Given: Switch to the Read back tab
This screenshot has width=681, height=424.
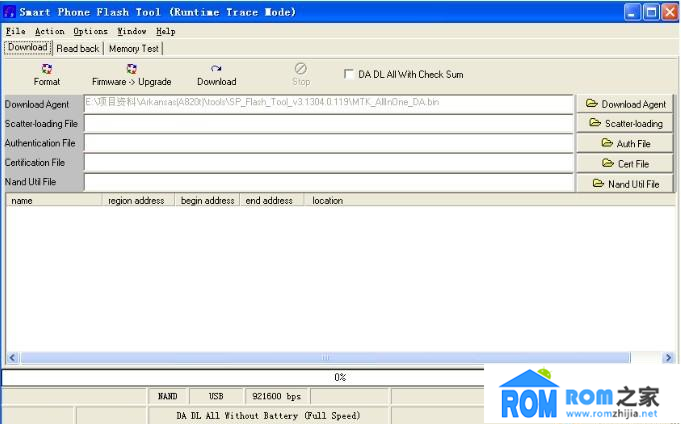Looking at the screenshot, I should click(x=77, y=48).
